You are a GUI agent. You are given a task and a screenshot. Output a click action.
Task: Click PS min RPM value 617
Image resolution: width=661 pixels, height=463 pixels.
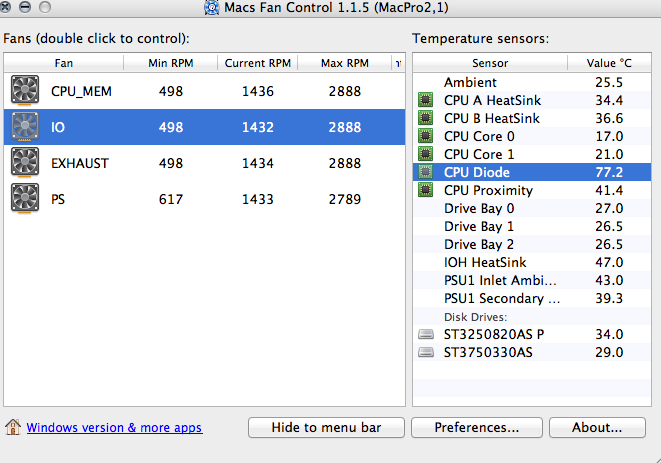tap(171, 199)
